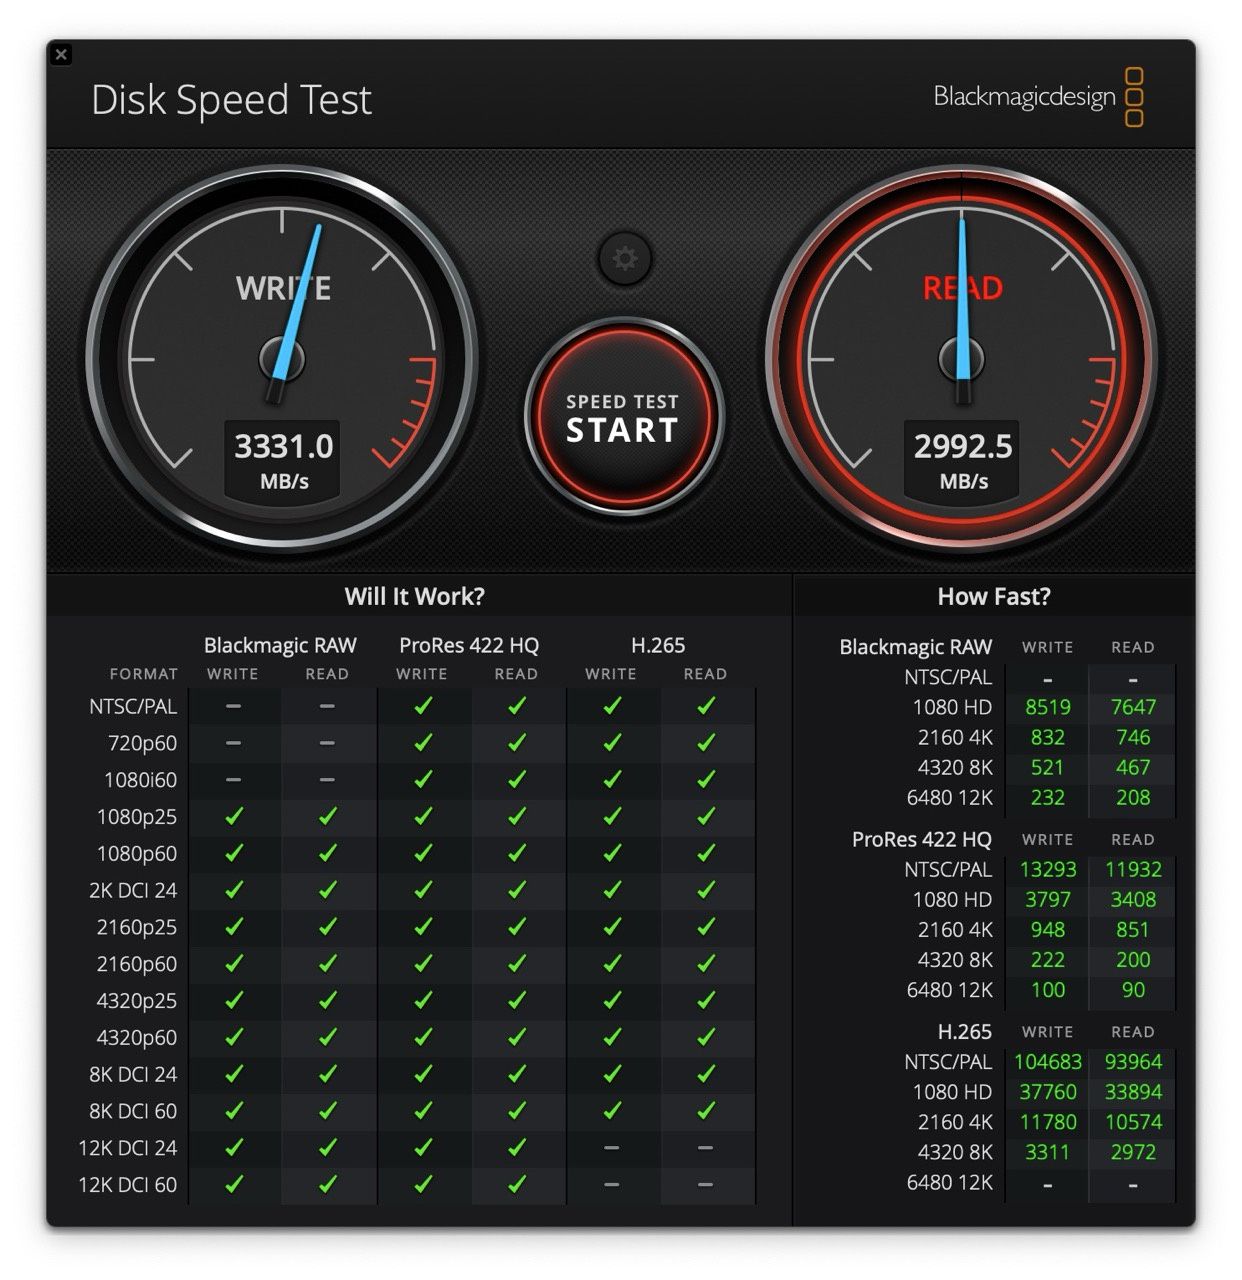The image size is (1242, 1280).
Task: Click the 4320p60 format label
Action: coord(136,1037)
